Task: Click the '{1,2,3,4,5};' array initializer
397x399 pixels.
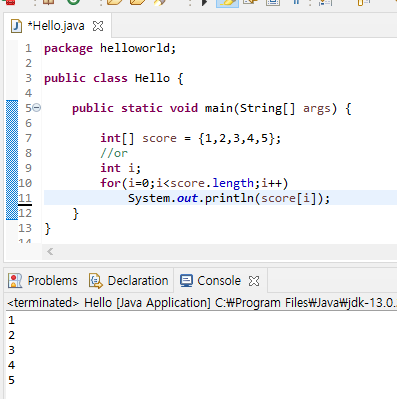Action: tap(240, 138)
